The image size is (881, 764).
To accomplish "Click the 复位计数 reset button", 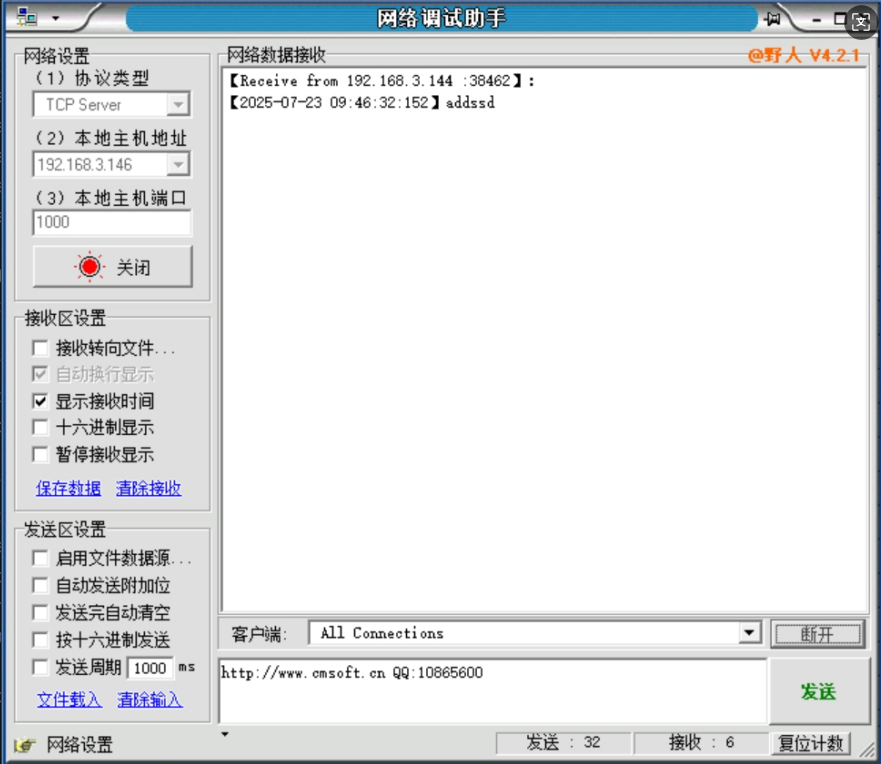I will point(811,743).
